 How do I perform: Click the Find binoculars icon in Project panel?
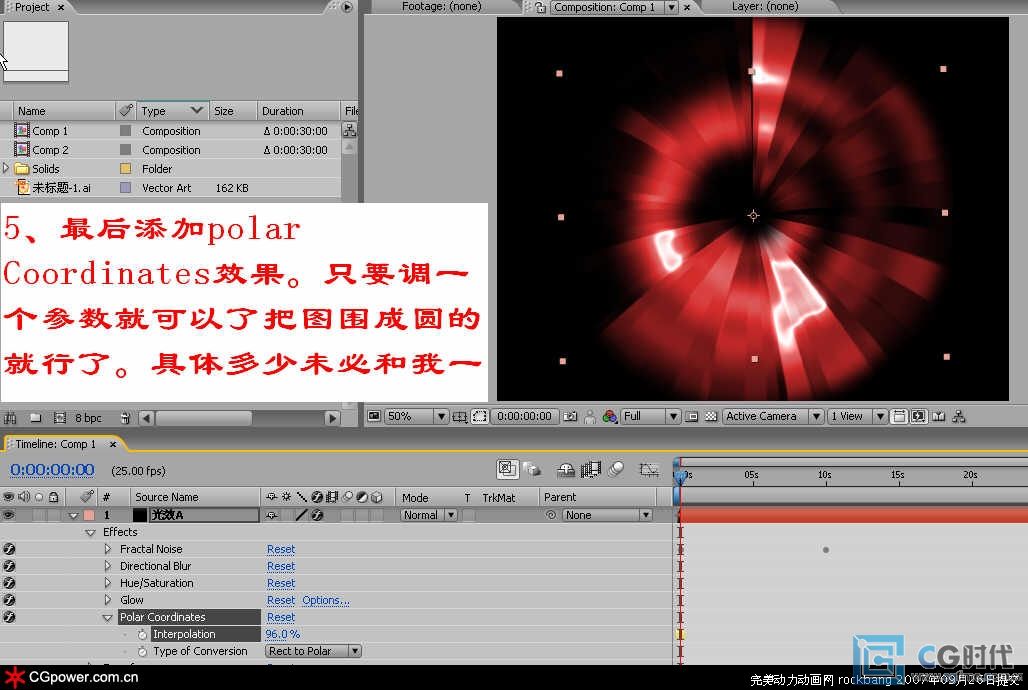point(11,417)
